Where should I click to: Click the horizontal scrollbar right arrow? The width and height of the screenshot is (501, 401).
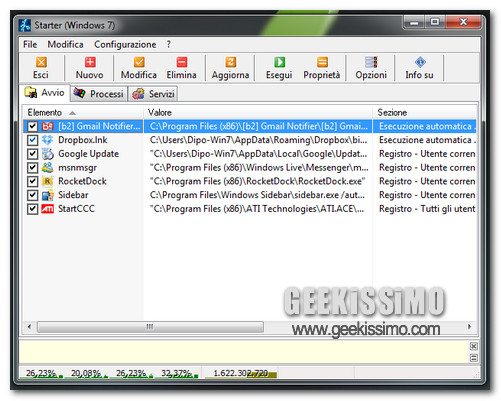[x=469, y=327]
